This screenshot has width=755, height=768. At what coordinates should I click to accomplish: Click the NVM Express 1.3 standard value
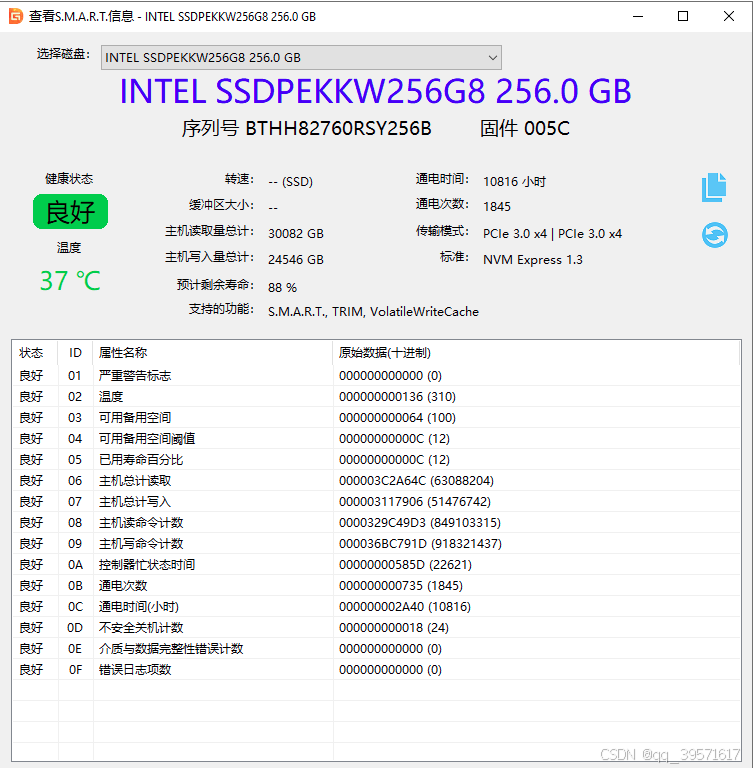point(533,260)
